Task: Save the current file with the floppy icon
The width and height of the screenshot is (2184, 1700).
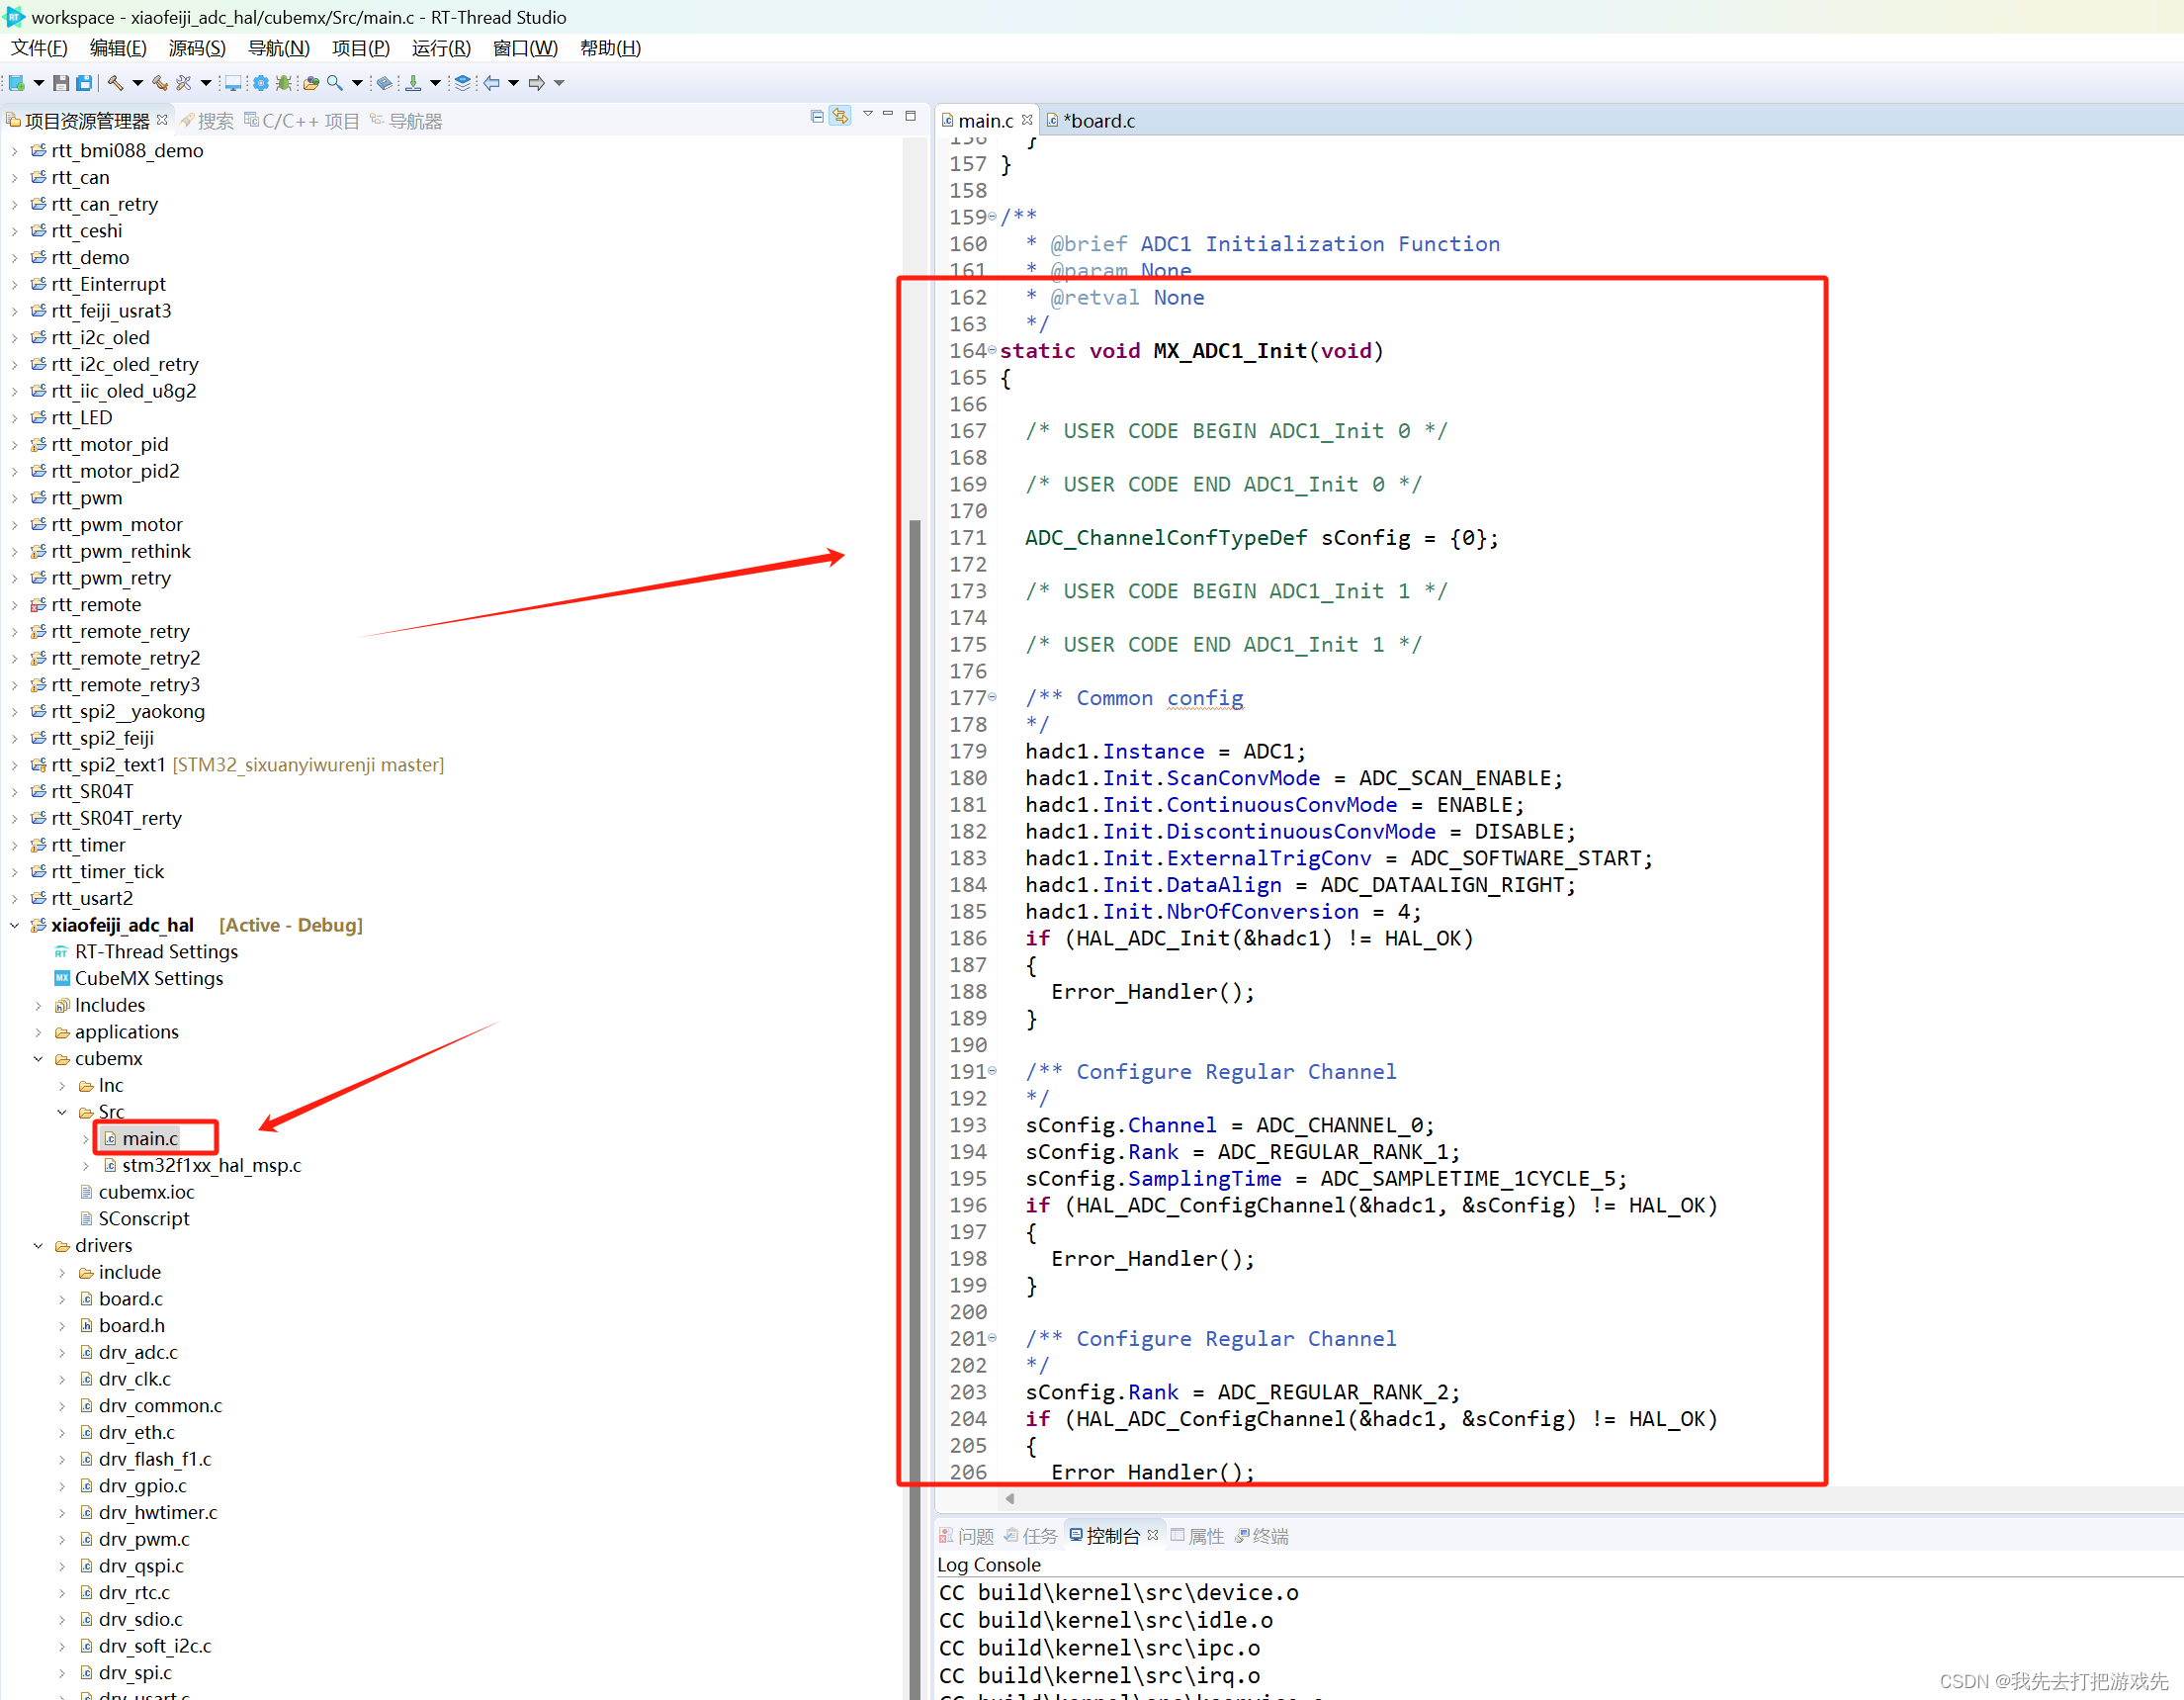Action: tap(61, 83)
